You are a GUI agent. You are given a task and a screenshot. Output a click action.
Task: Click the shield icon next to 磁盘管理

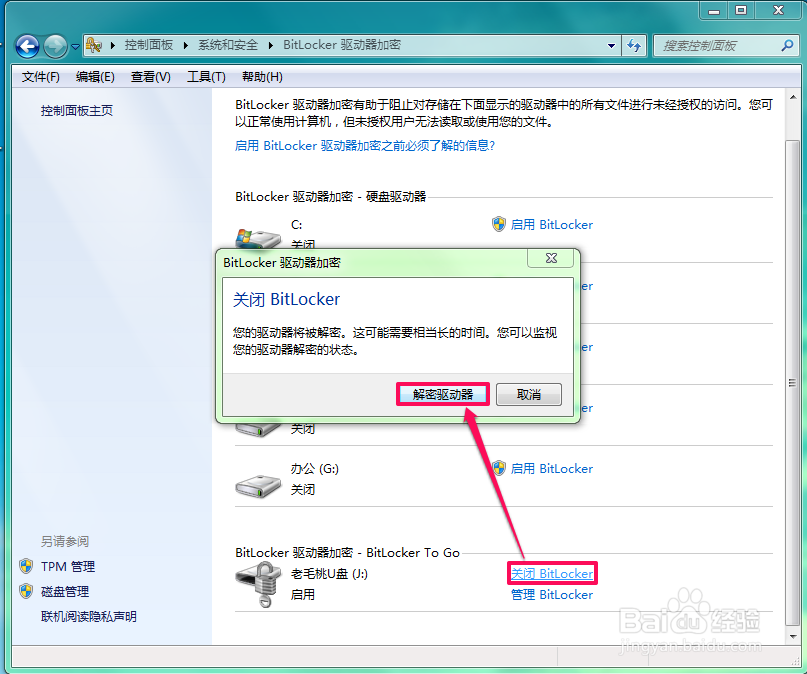26,591
